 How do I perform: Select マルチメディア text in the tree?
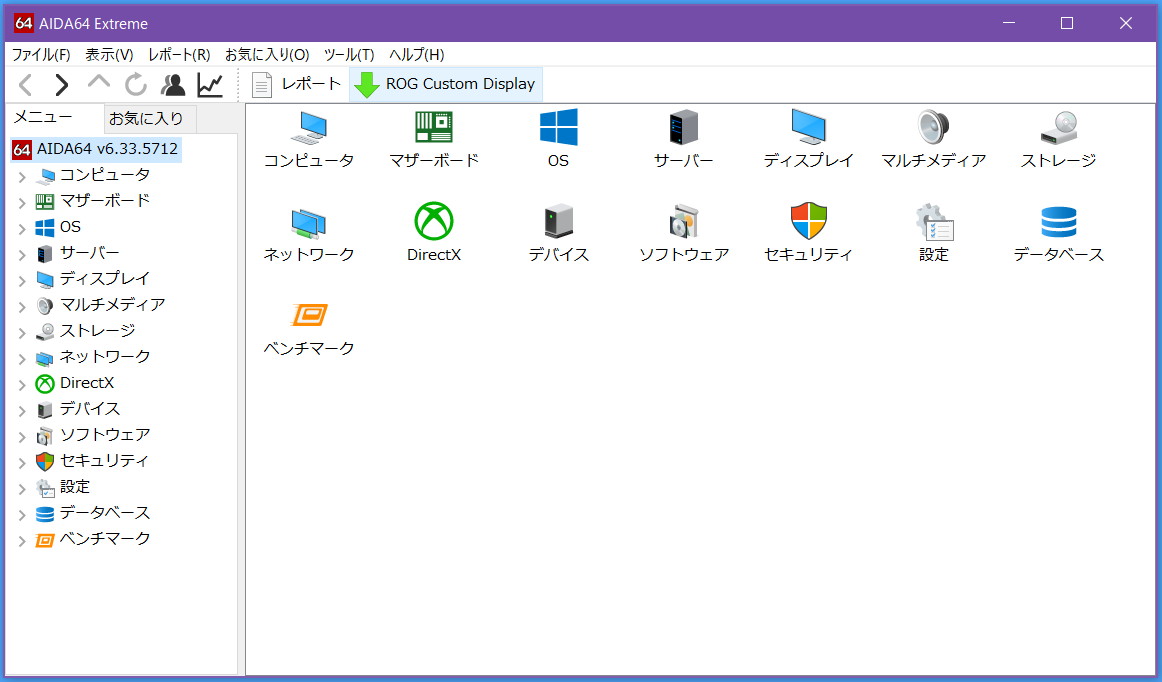click(112, 305)
